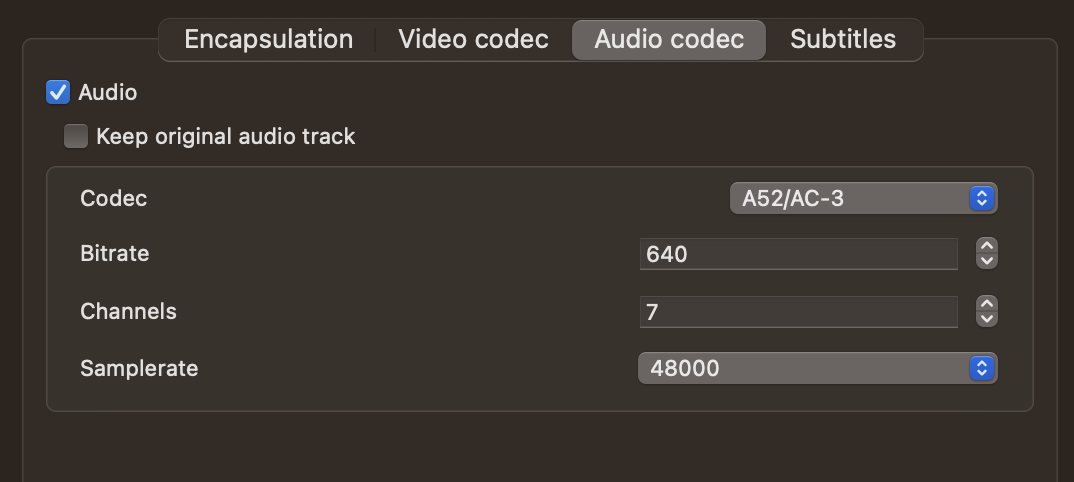
Task: Open the Codec dropdown showing A52/AC-3
Action: tap(864, 198)
